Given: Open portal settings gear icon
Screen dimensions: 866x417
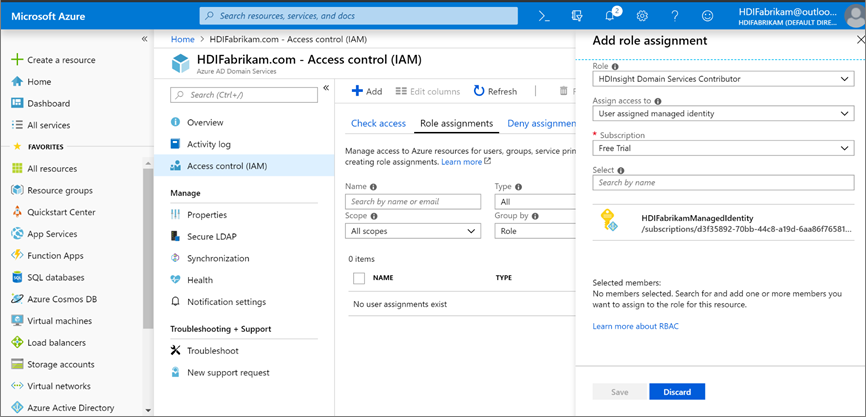Looking at the screenshot, I should click(642, 16).
